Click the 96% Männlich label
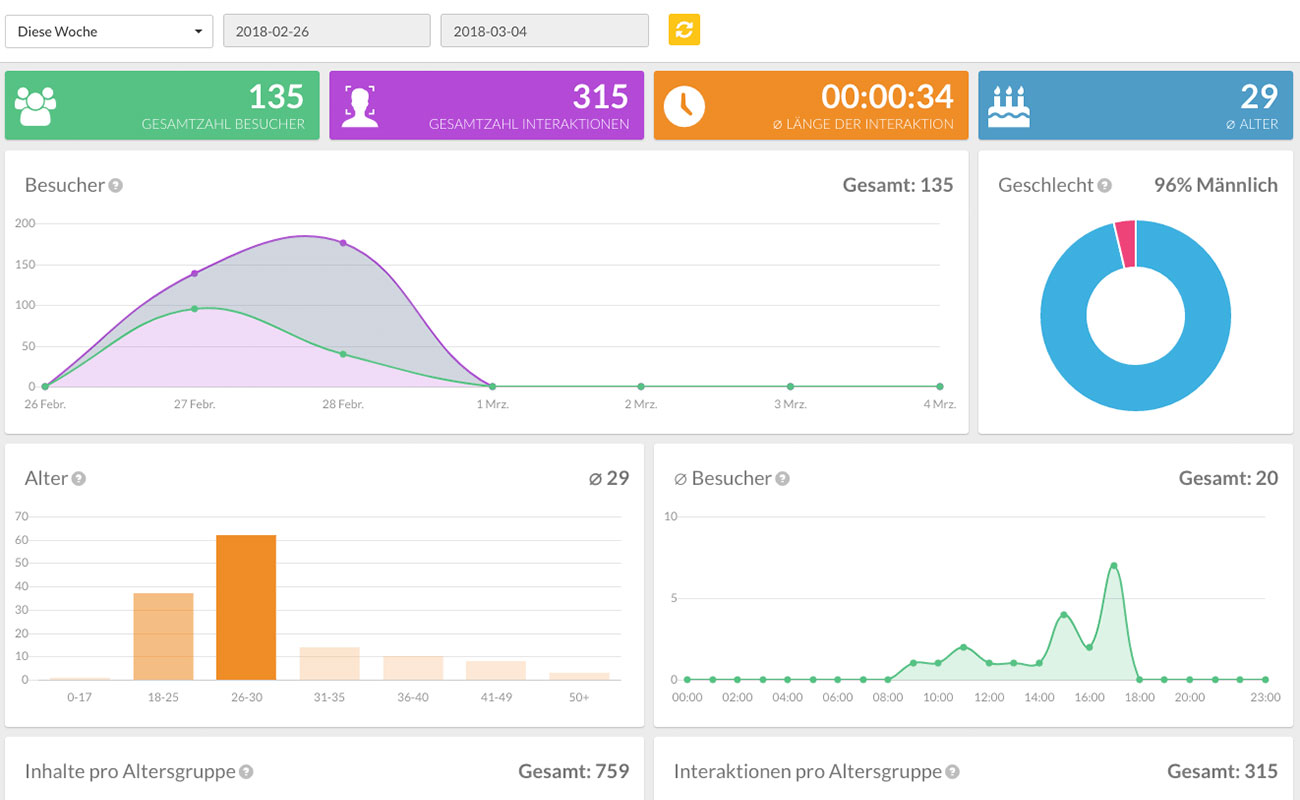1300x800 pixels. pyautogui.click(x=1215, y=185)
